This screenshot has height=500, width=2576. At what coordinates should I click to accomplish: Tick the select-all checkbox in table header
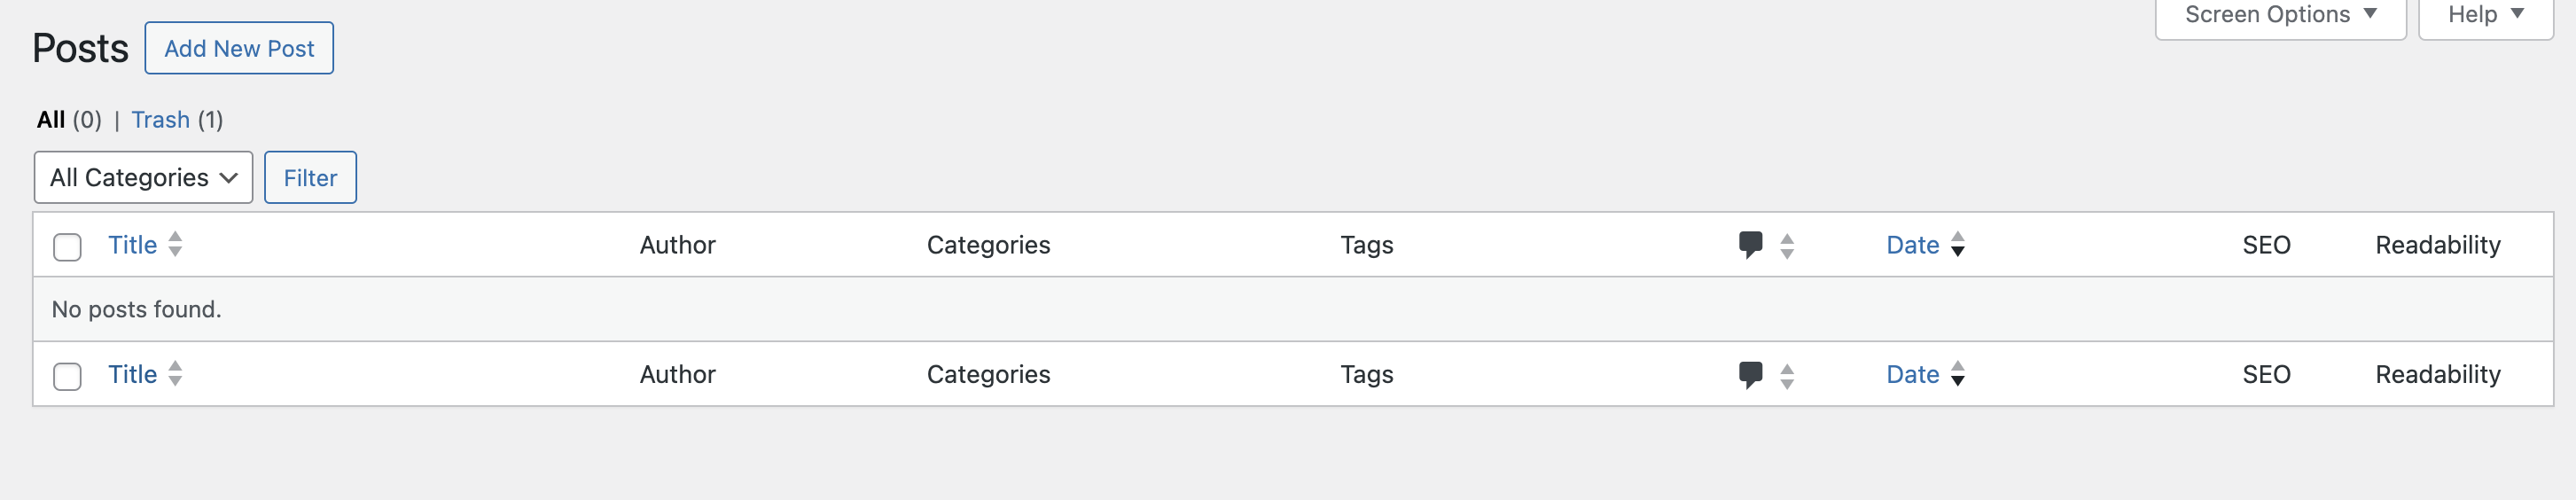pos(67,247)
